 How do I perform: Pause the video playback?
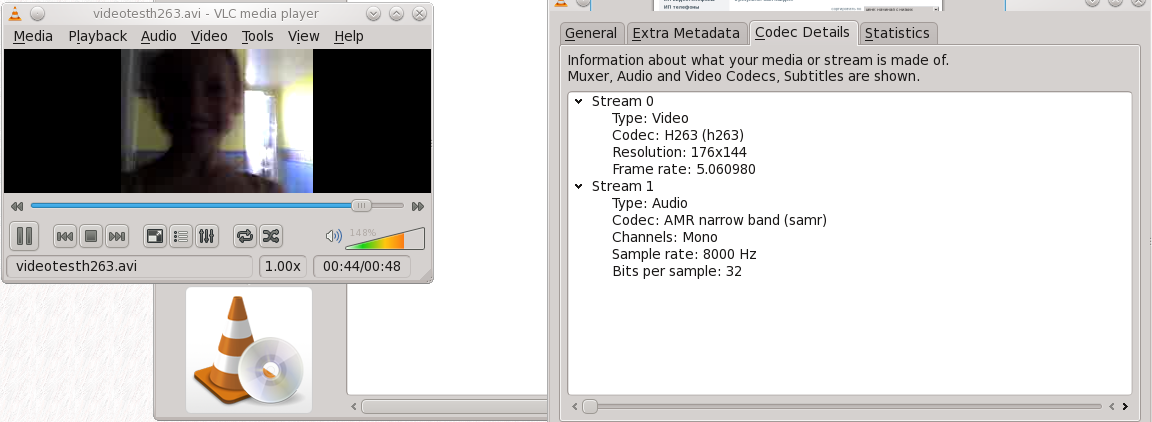[24, 236]
